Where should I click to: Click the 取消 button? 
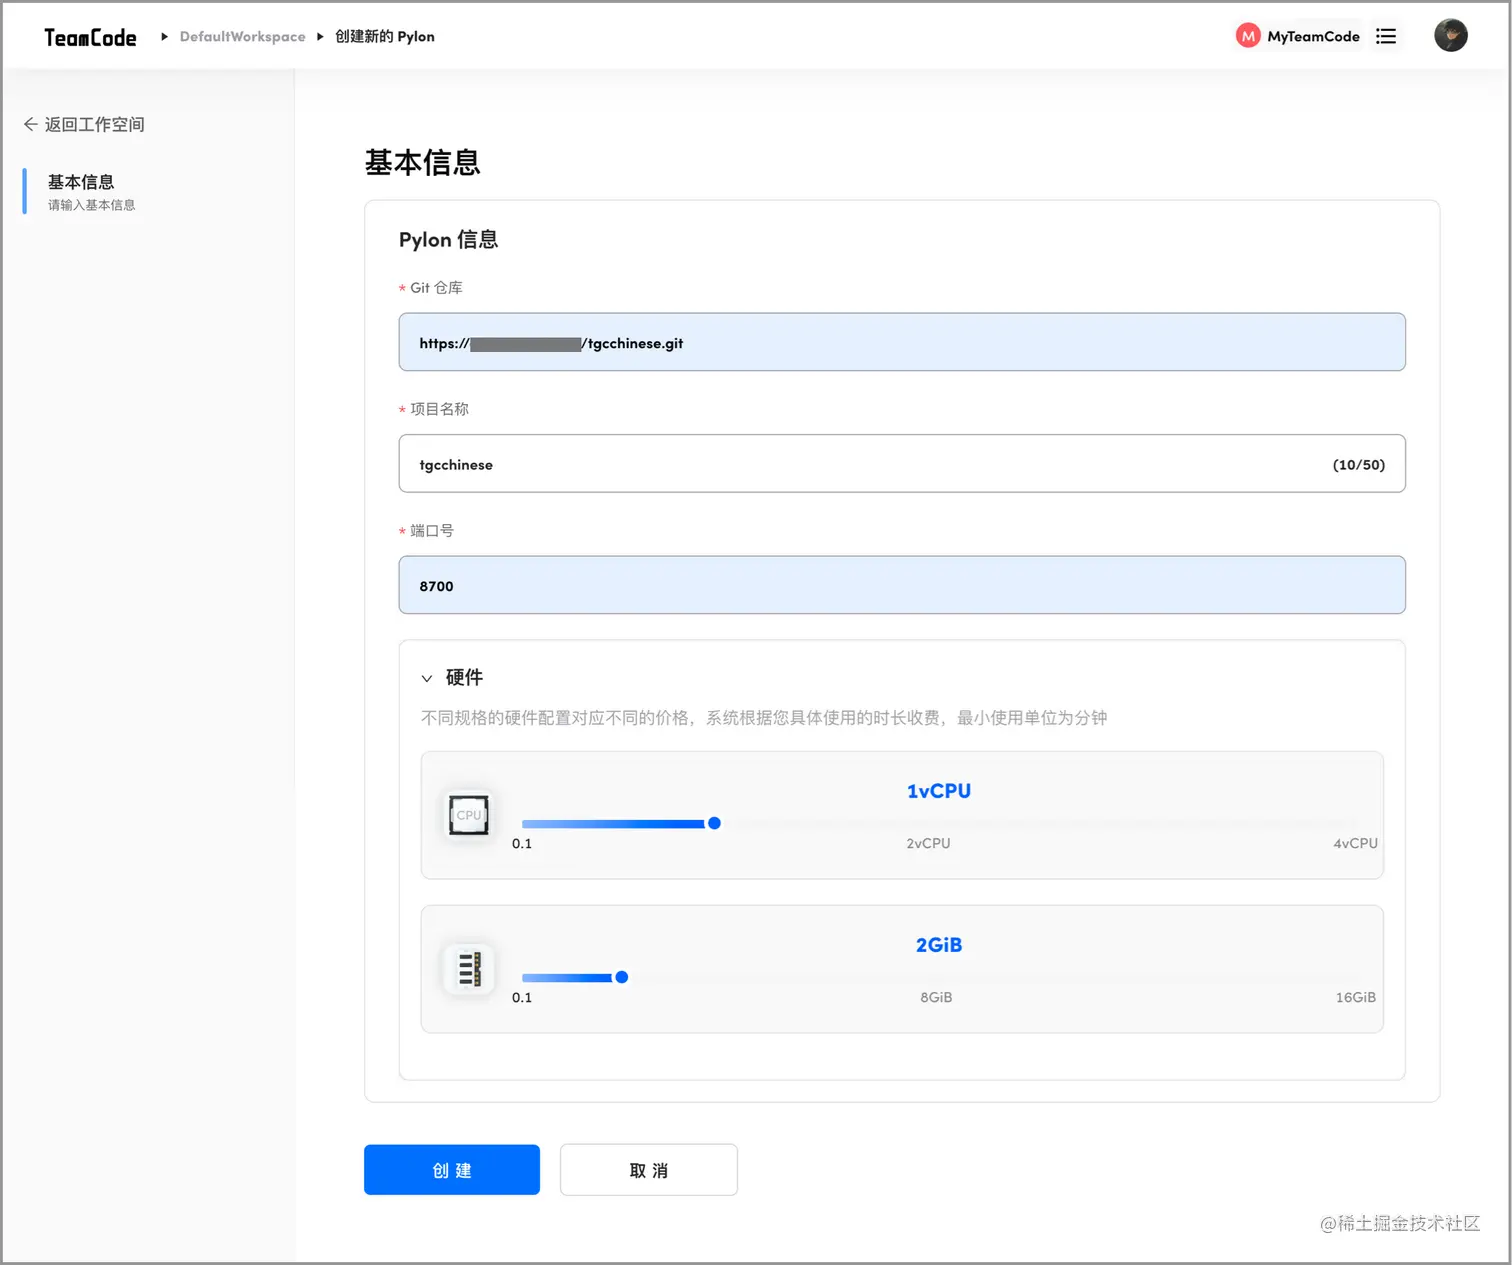click(649, 1170)
